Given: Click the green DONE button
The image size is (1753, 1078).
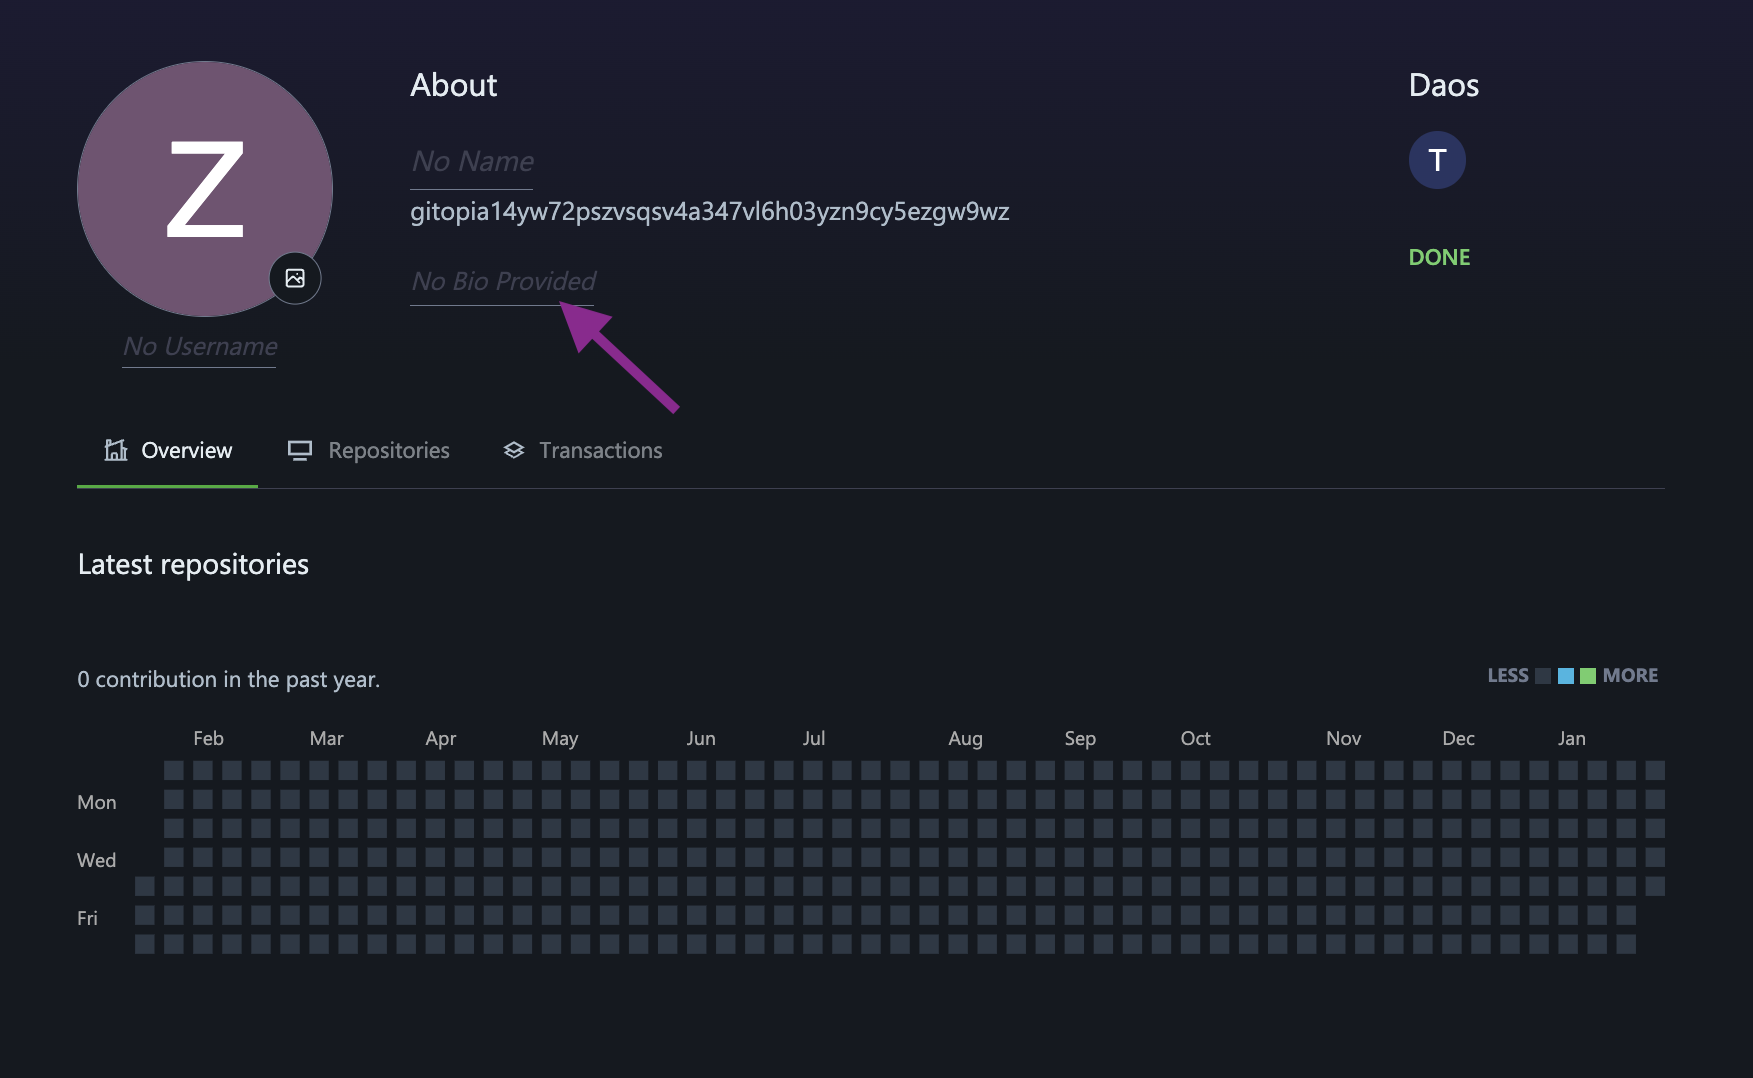Looking at the screenshot, I should (1439, 257).
